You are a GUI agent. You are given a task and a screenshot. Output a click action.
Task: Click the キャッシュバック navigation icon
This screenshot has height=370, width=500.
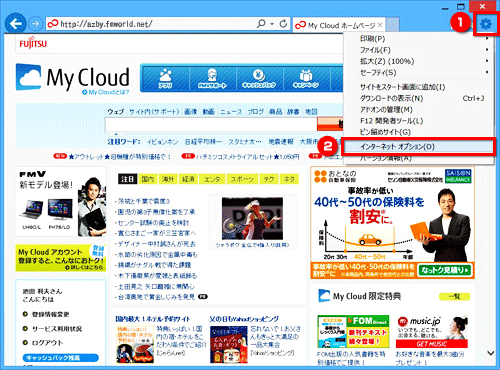pos(259,79)
